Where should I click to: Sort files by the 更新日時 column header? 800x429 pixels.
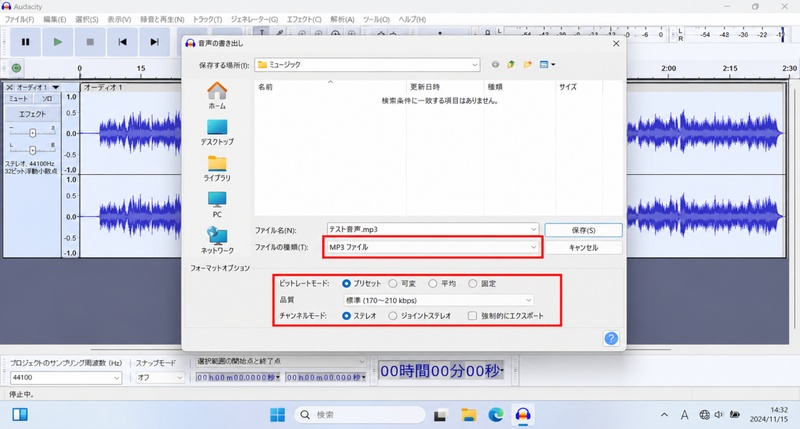[445, 87]
